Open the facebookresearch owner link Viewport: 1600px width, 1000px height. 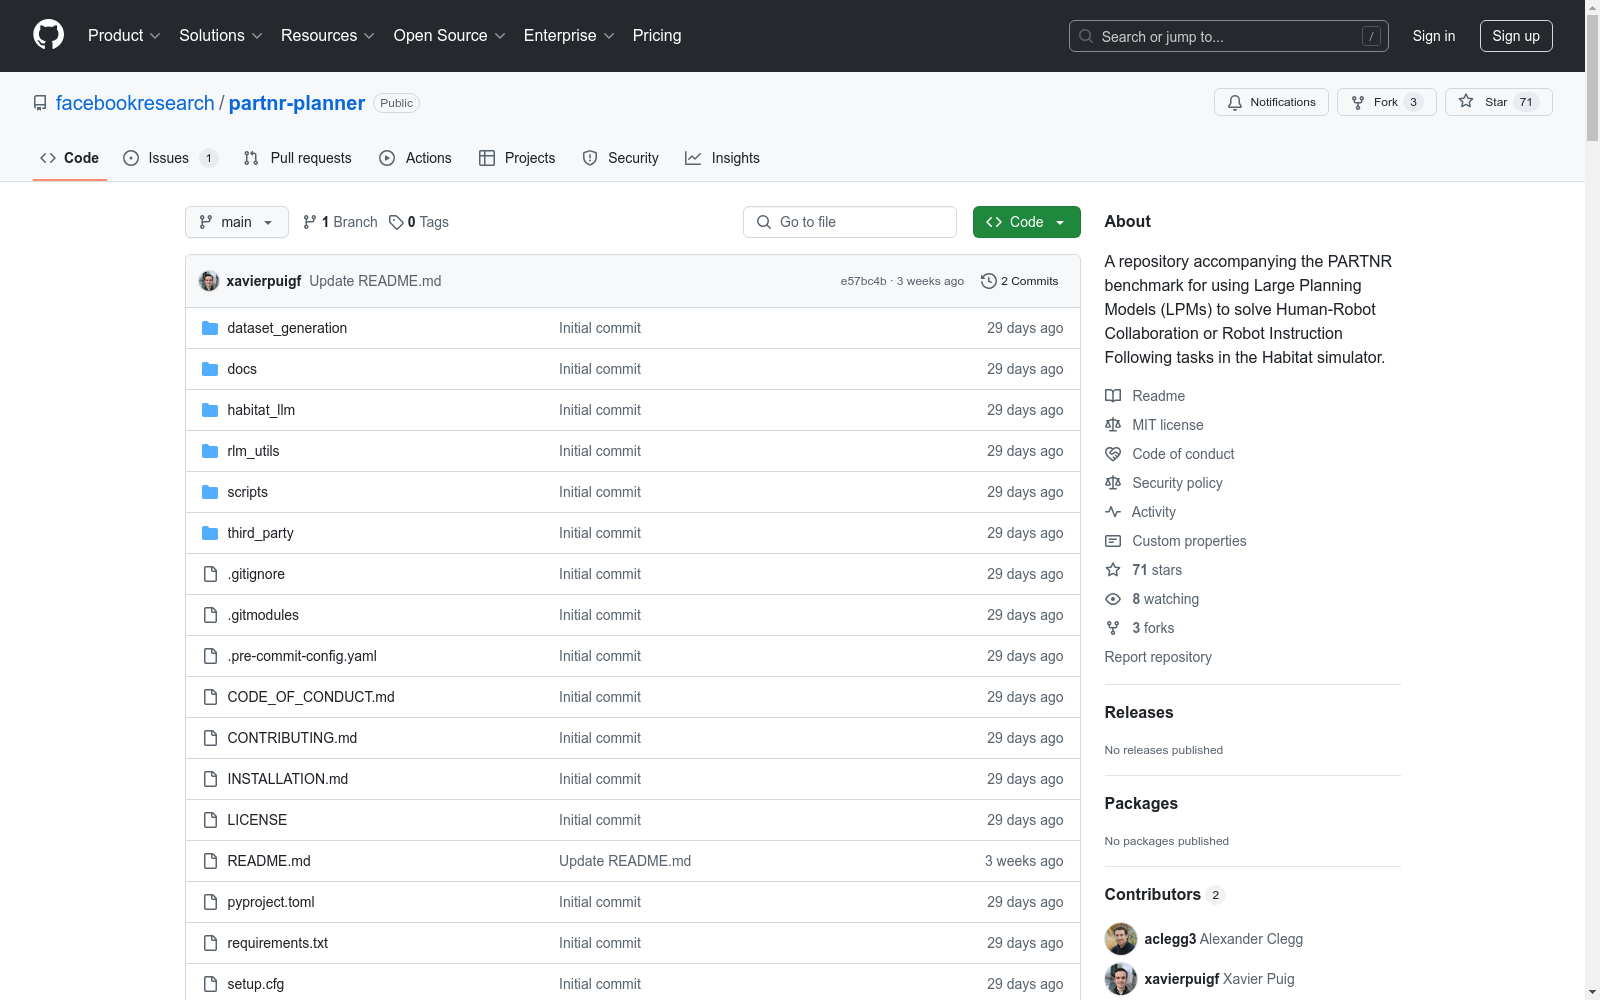[x=135, y=103]
